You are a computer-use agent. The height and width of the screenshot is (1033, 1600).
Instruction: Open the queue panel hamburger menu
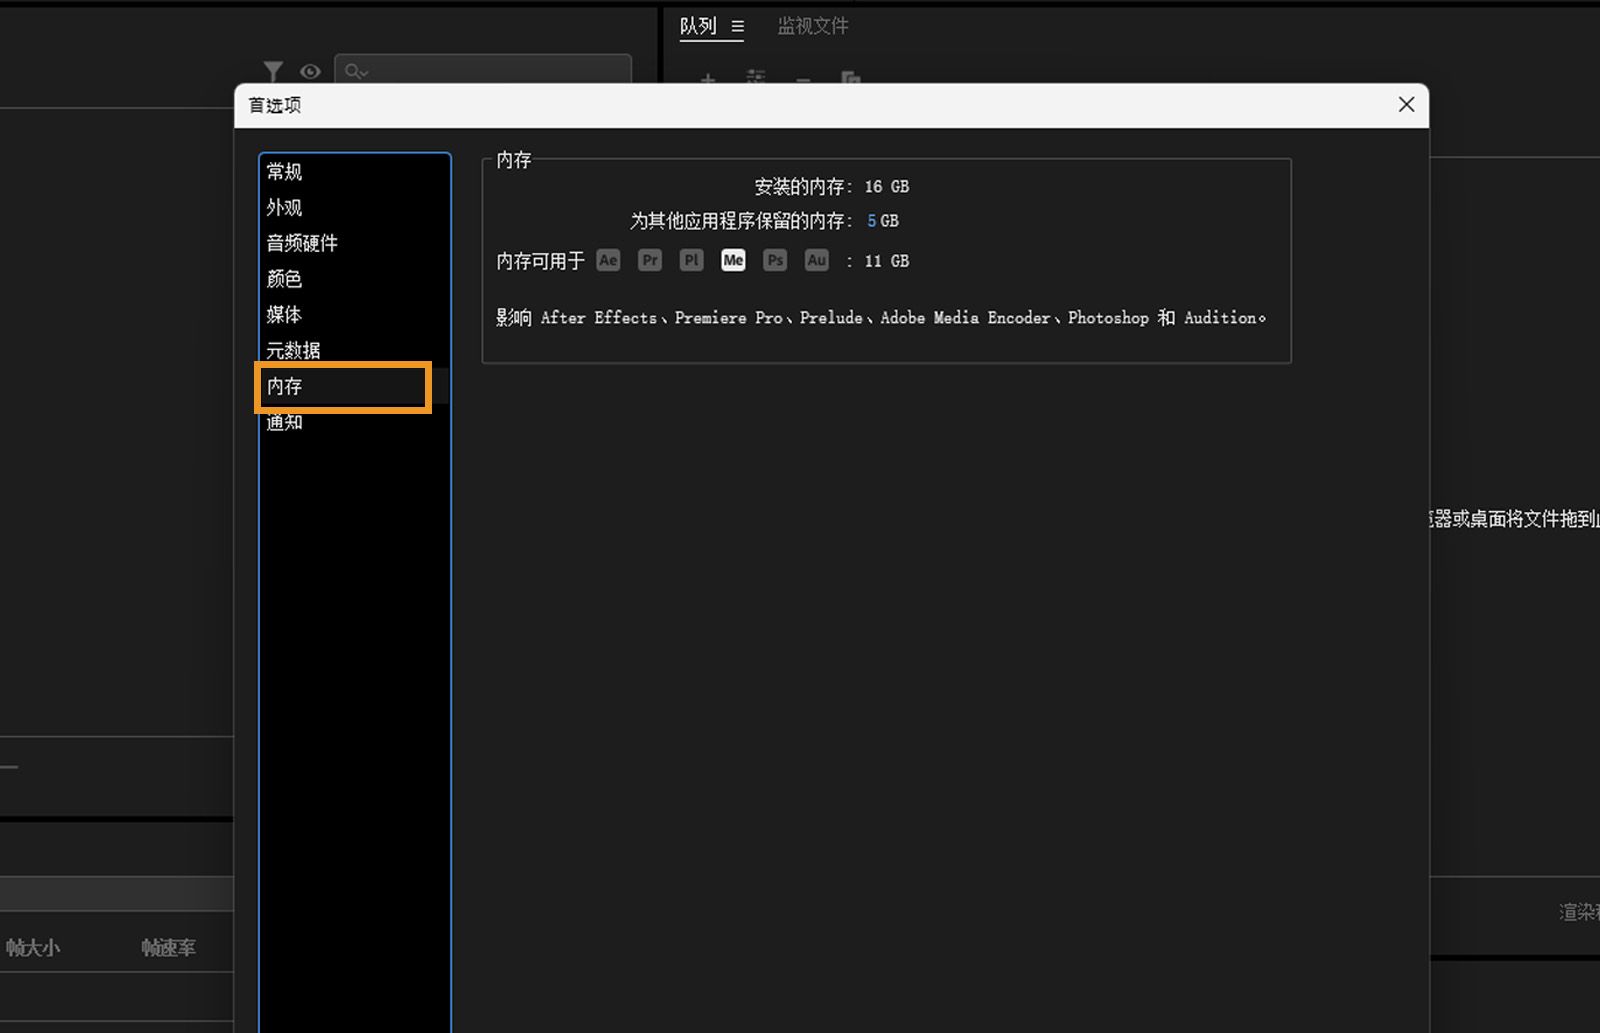(x=737, y=26)
